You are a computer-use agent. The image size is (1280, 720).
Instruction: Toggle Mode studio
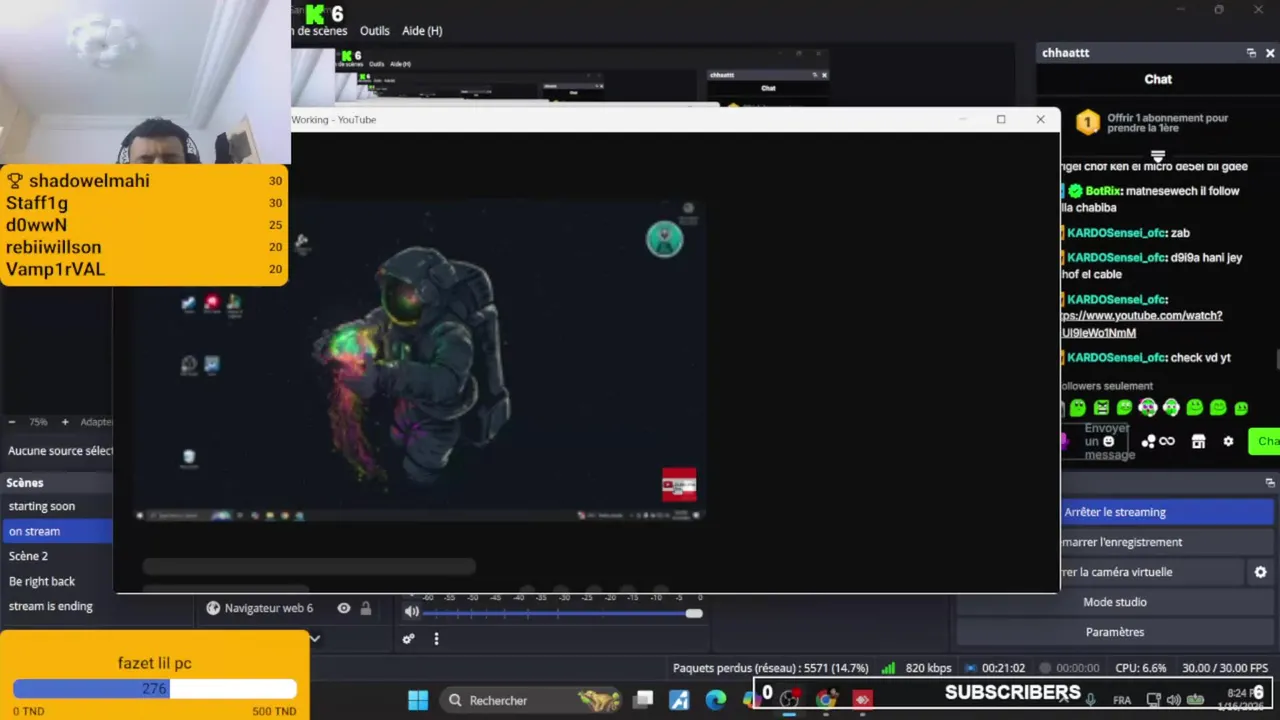[x=1115, y=602]
